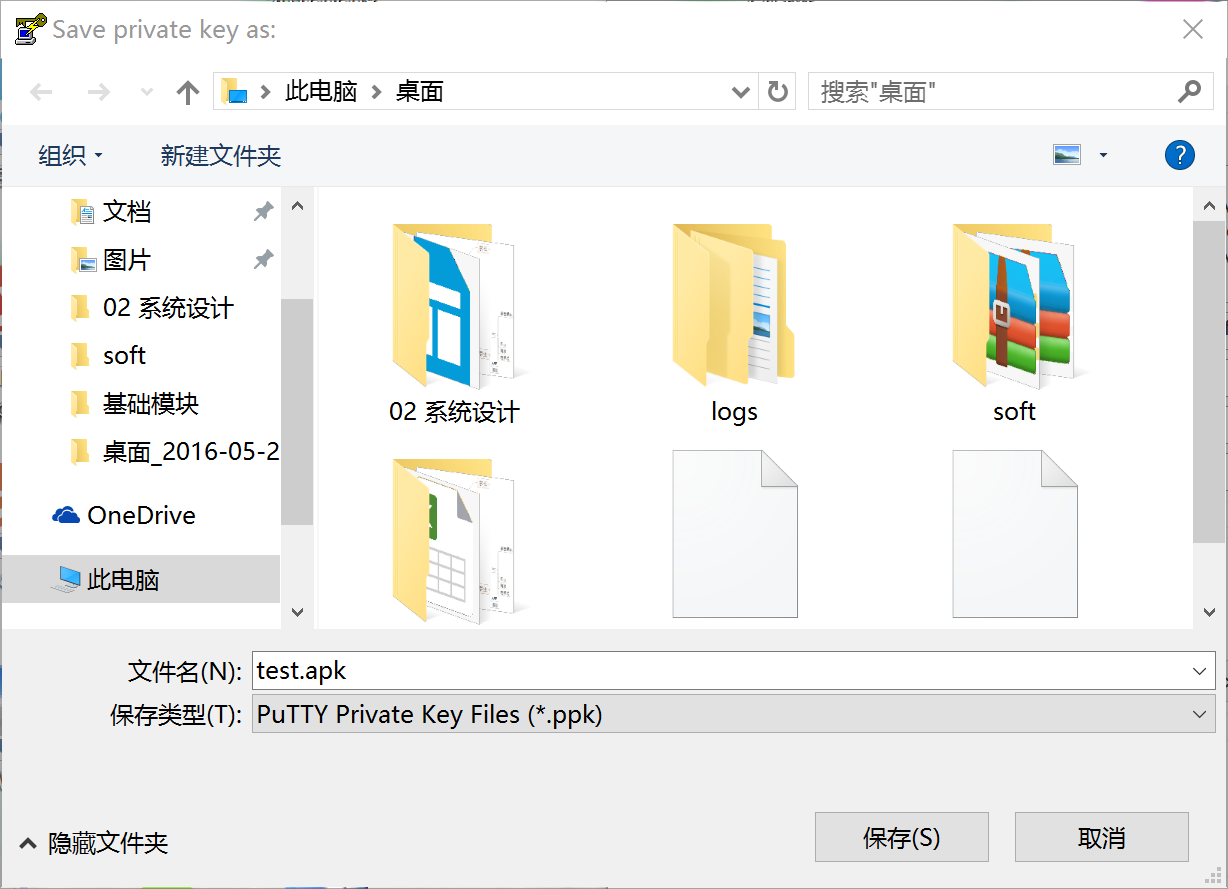
Task: Click the file name field containing test.apk
Action: 720,670
